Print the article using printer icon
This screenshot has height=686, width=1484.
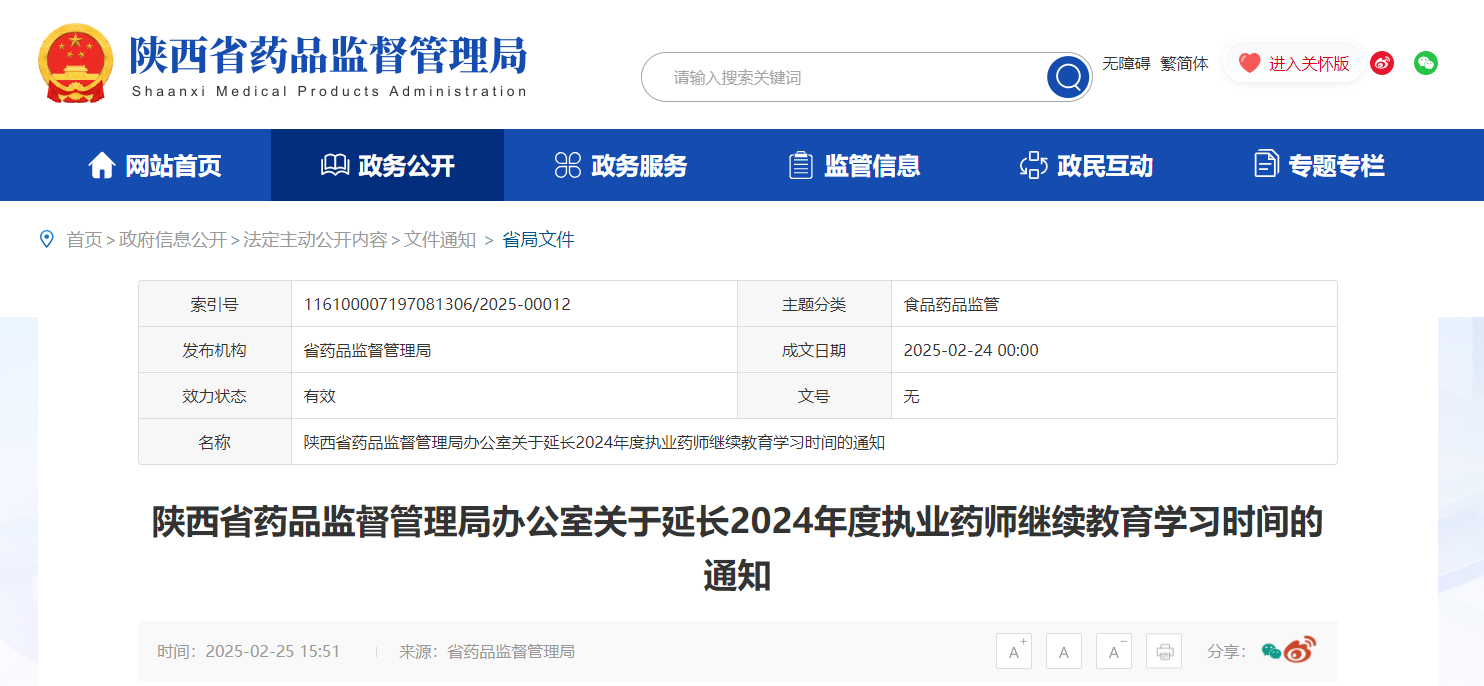point(1164,651)
